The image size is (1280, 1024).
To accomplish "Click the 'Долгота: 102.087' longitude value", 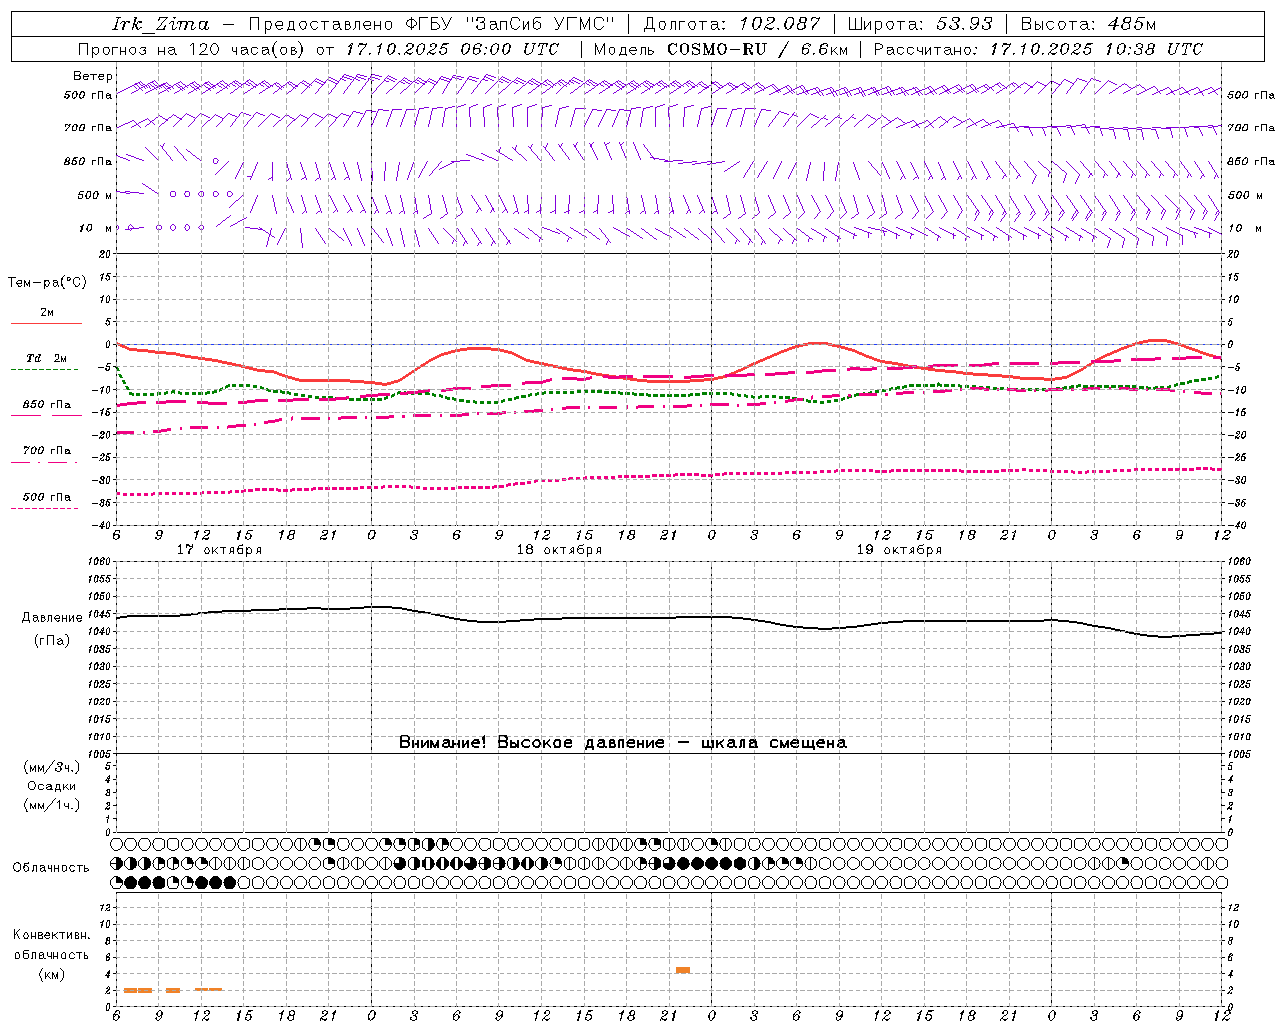I will pos(732,24).
